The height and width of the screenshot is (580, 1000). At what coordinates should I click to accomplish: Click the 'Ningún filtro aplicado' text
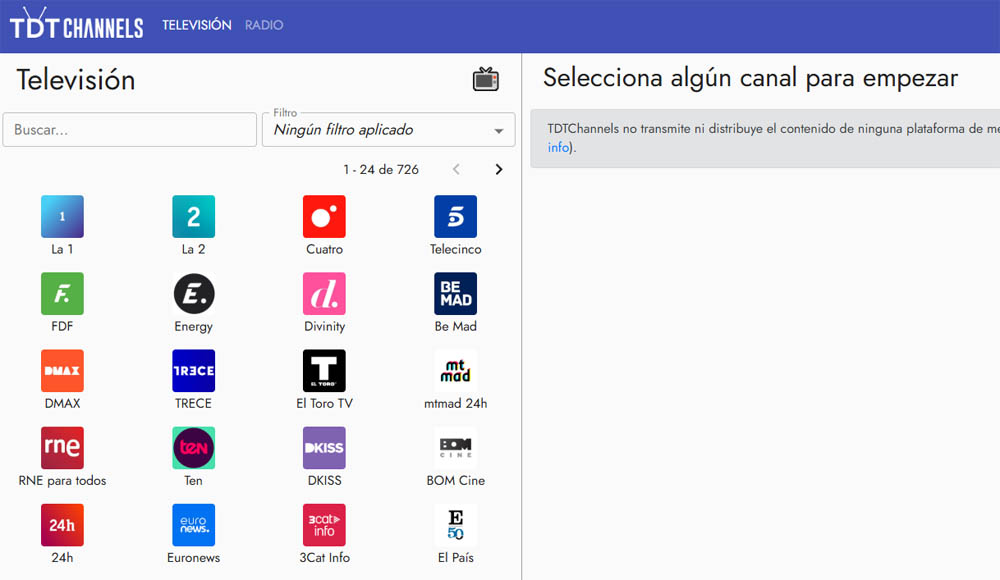pos(343,130)
